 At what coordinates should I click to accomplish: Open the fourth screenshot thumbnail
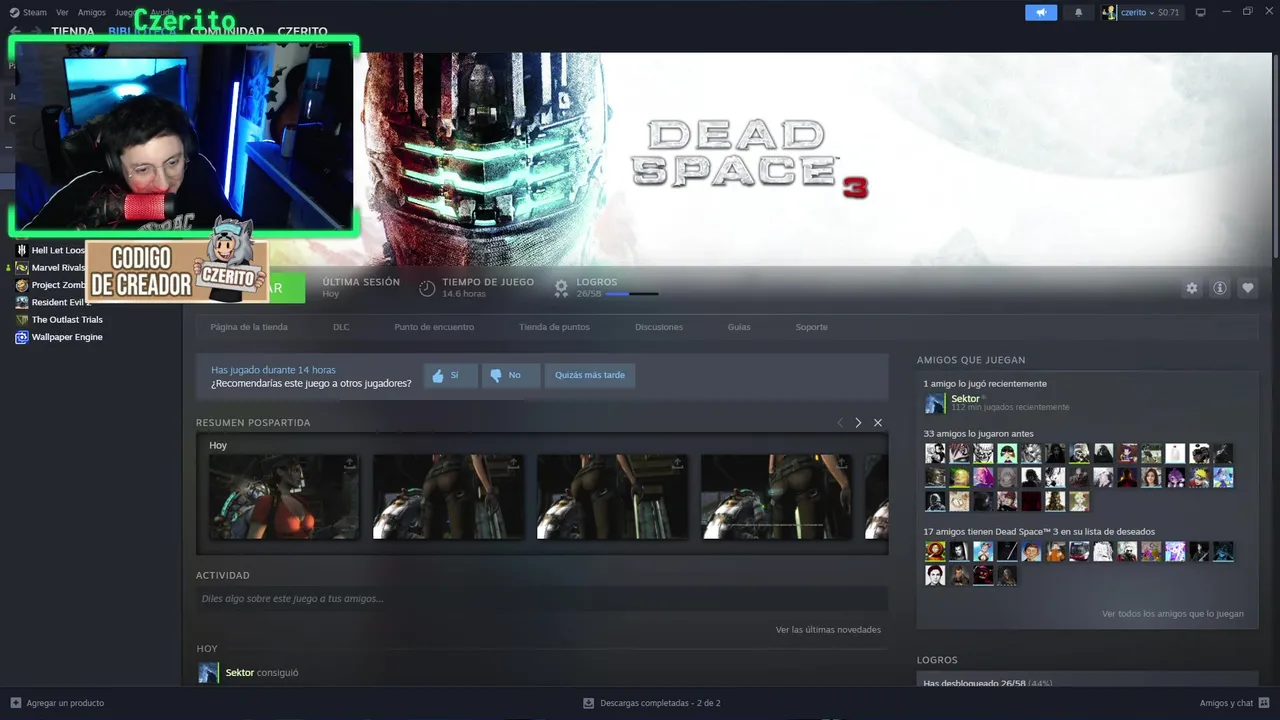tap(776, 497)
